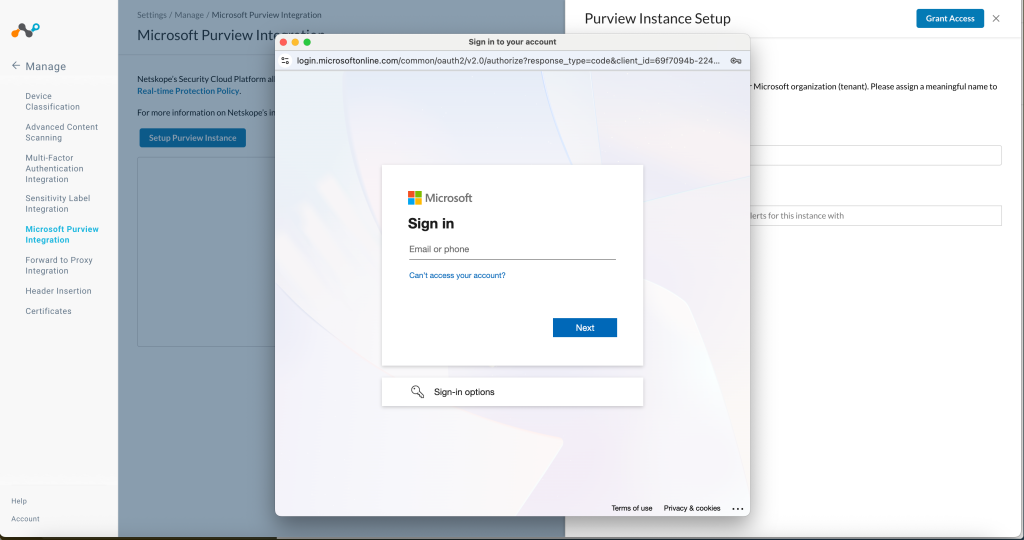Click the Purview Instance Setup heading
The width and height of the screenshot is (1024, 540).
(x=658, y=18)
